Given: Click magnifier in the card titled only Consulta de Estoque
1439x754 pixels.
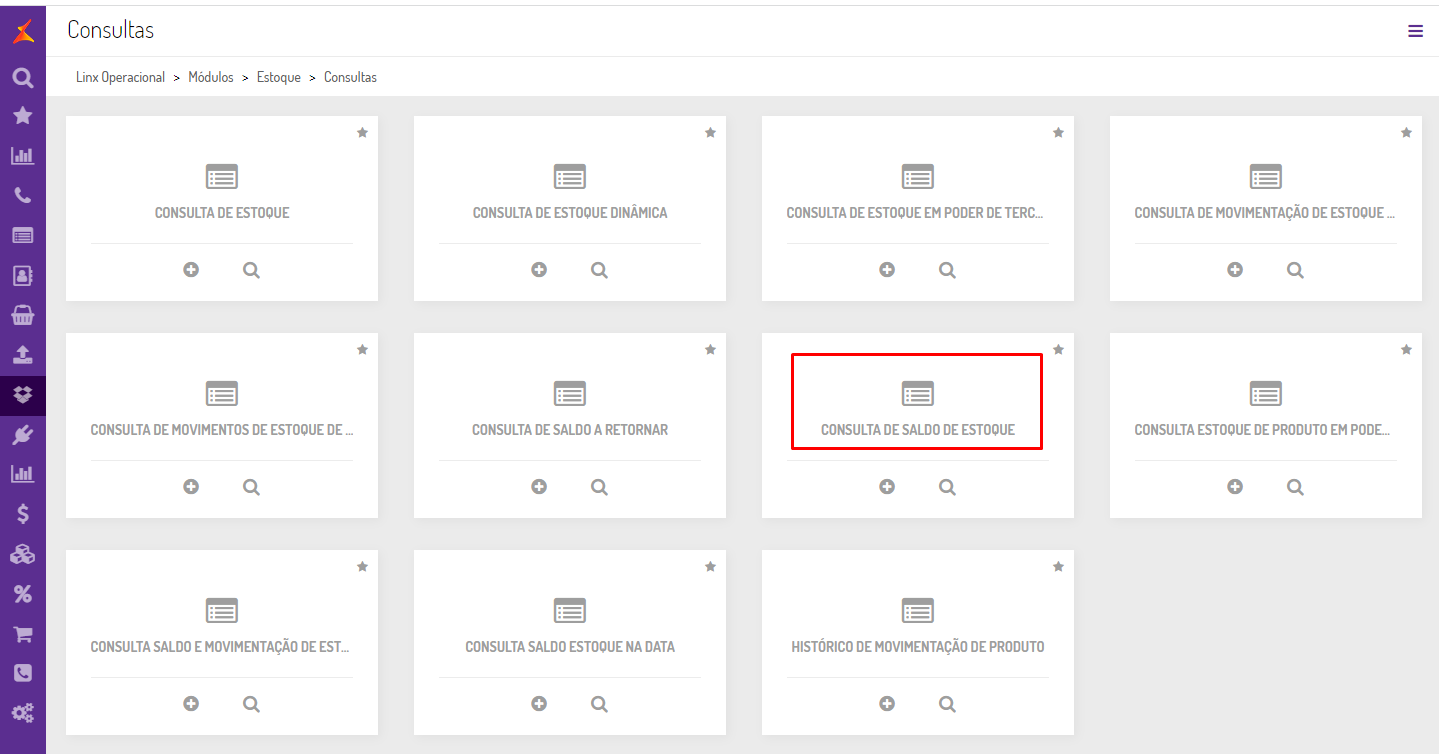Looking at the screenshot, I should [251, 270].
